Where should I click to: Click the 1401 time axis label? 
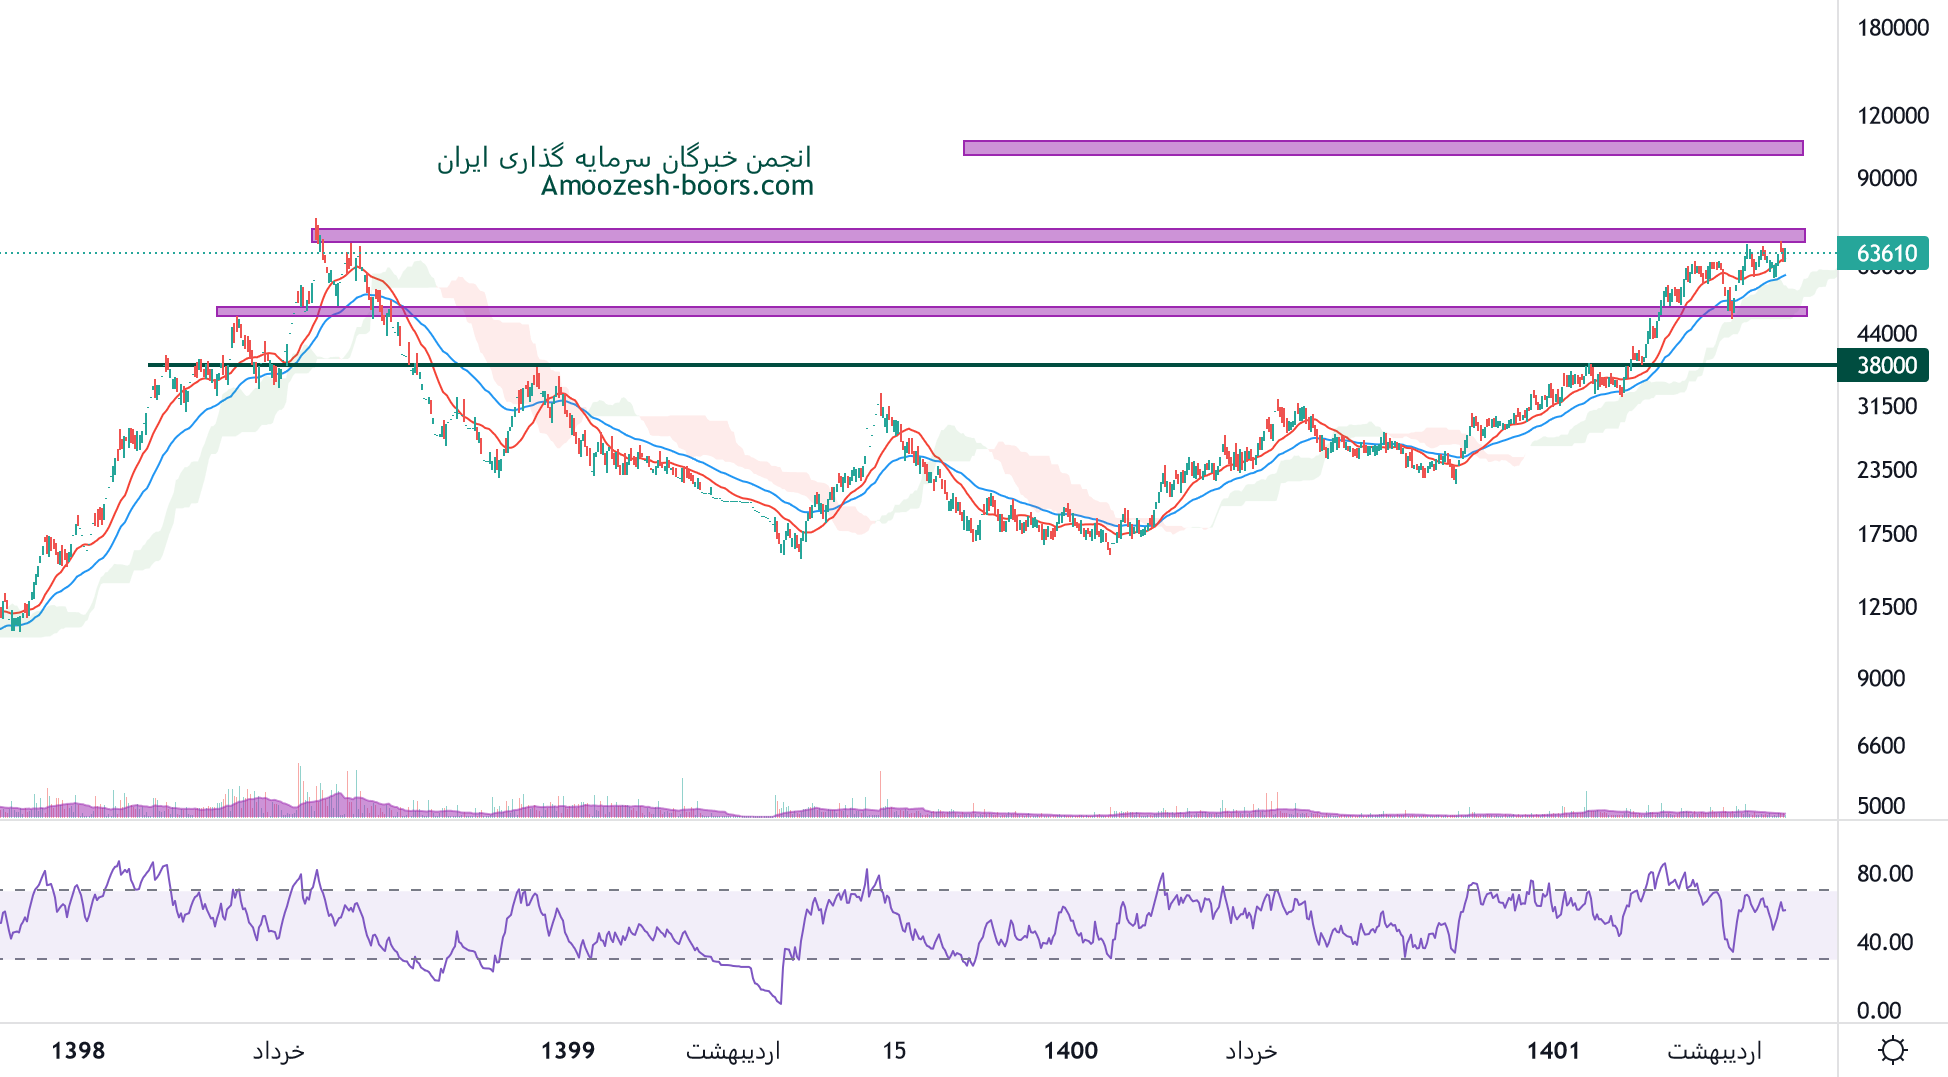click(1553, 1050)
